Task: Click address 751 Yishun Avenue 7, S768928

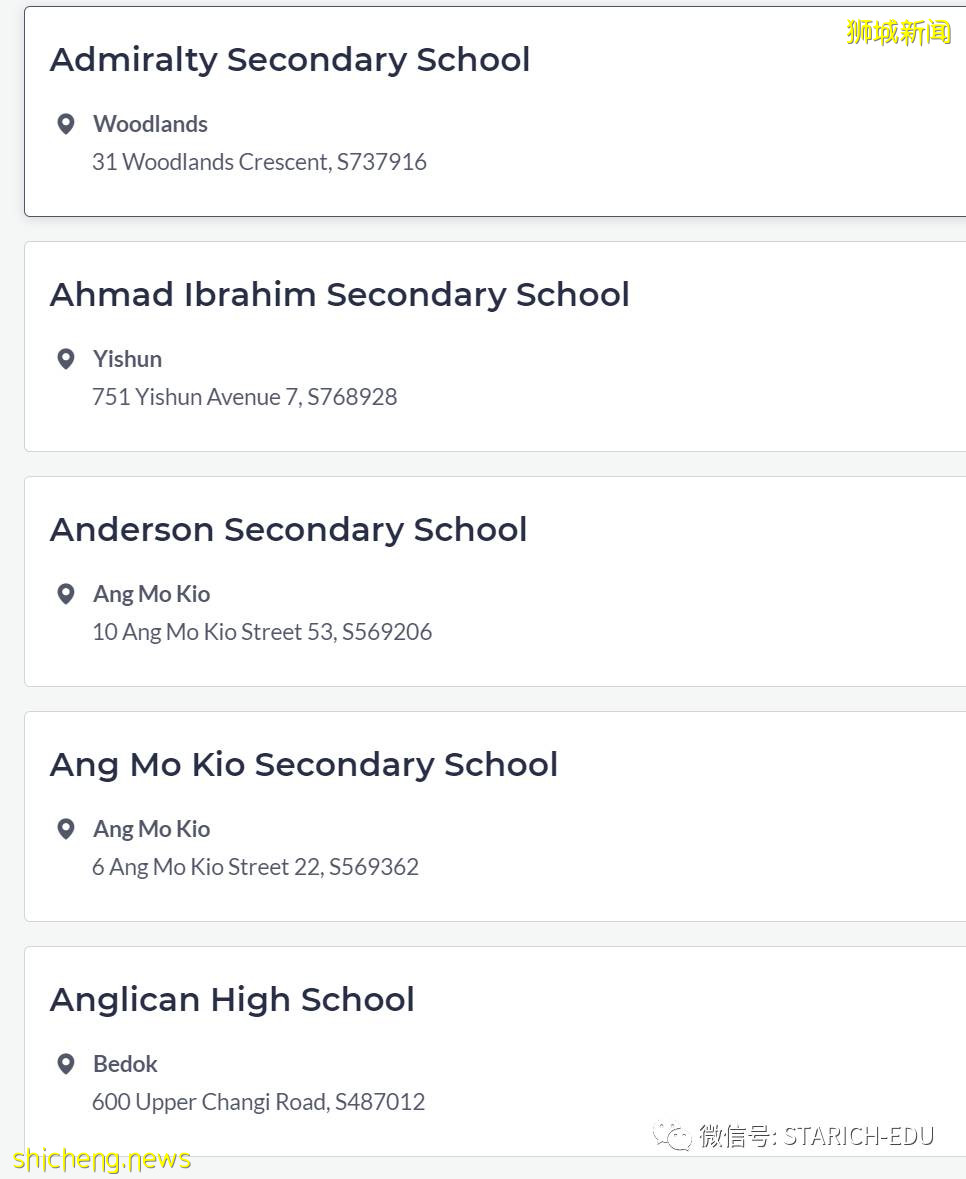Action: point(244,397)
